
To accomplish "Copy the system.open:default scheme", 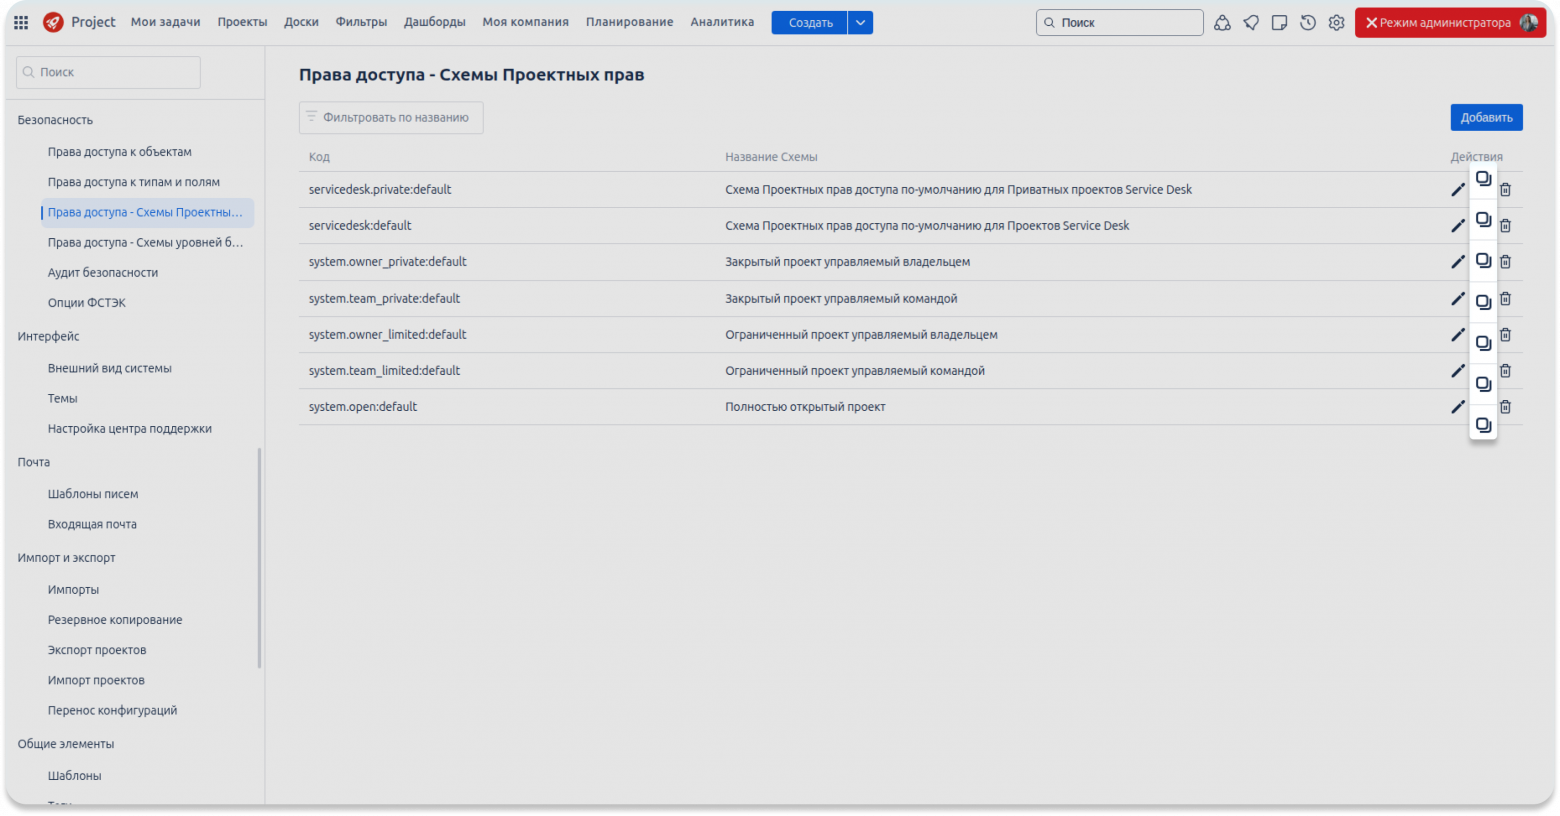I will (1483, 425).
